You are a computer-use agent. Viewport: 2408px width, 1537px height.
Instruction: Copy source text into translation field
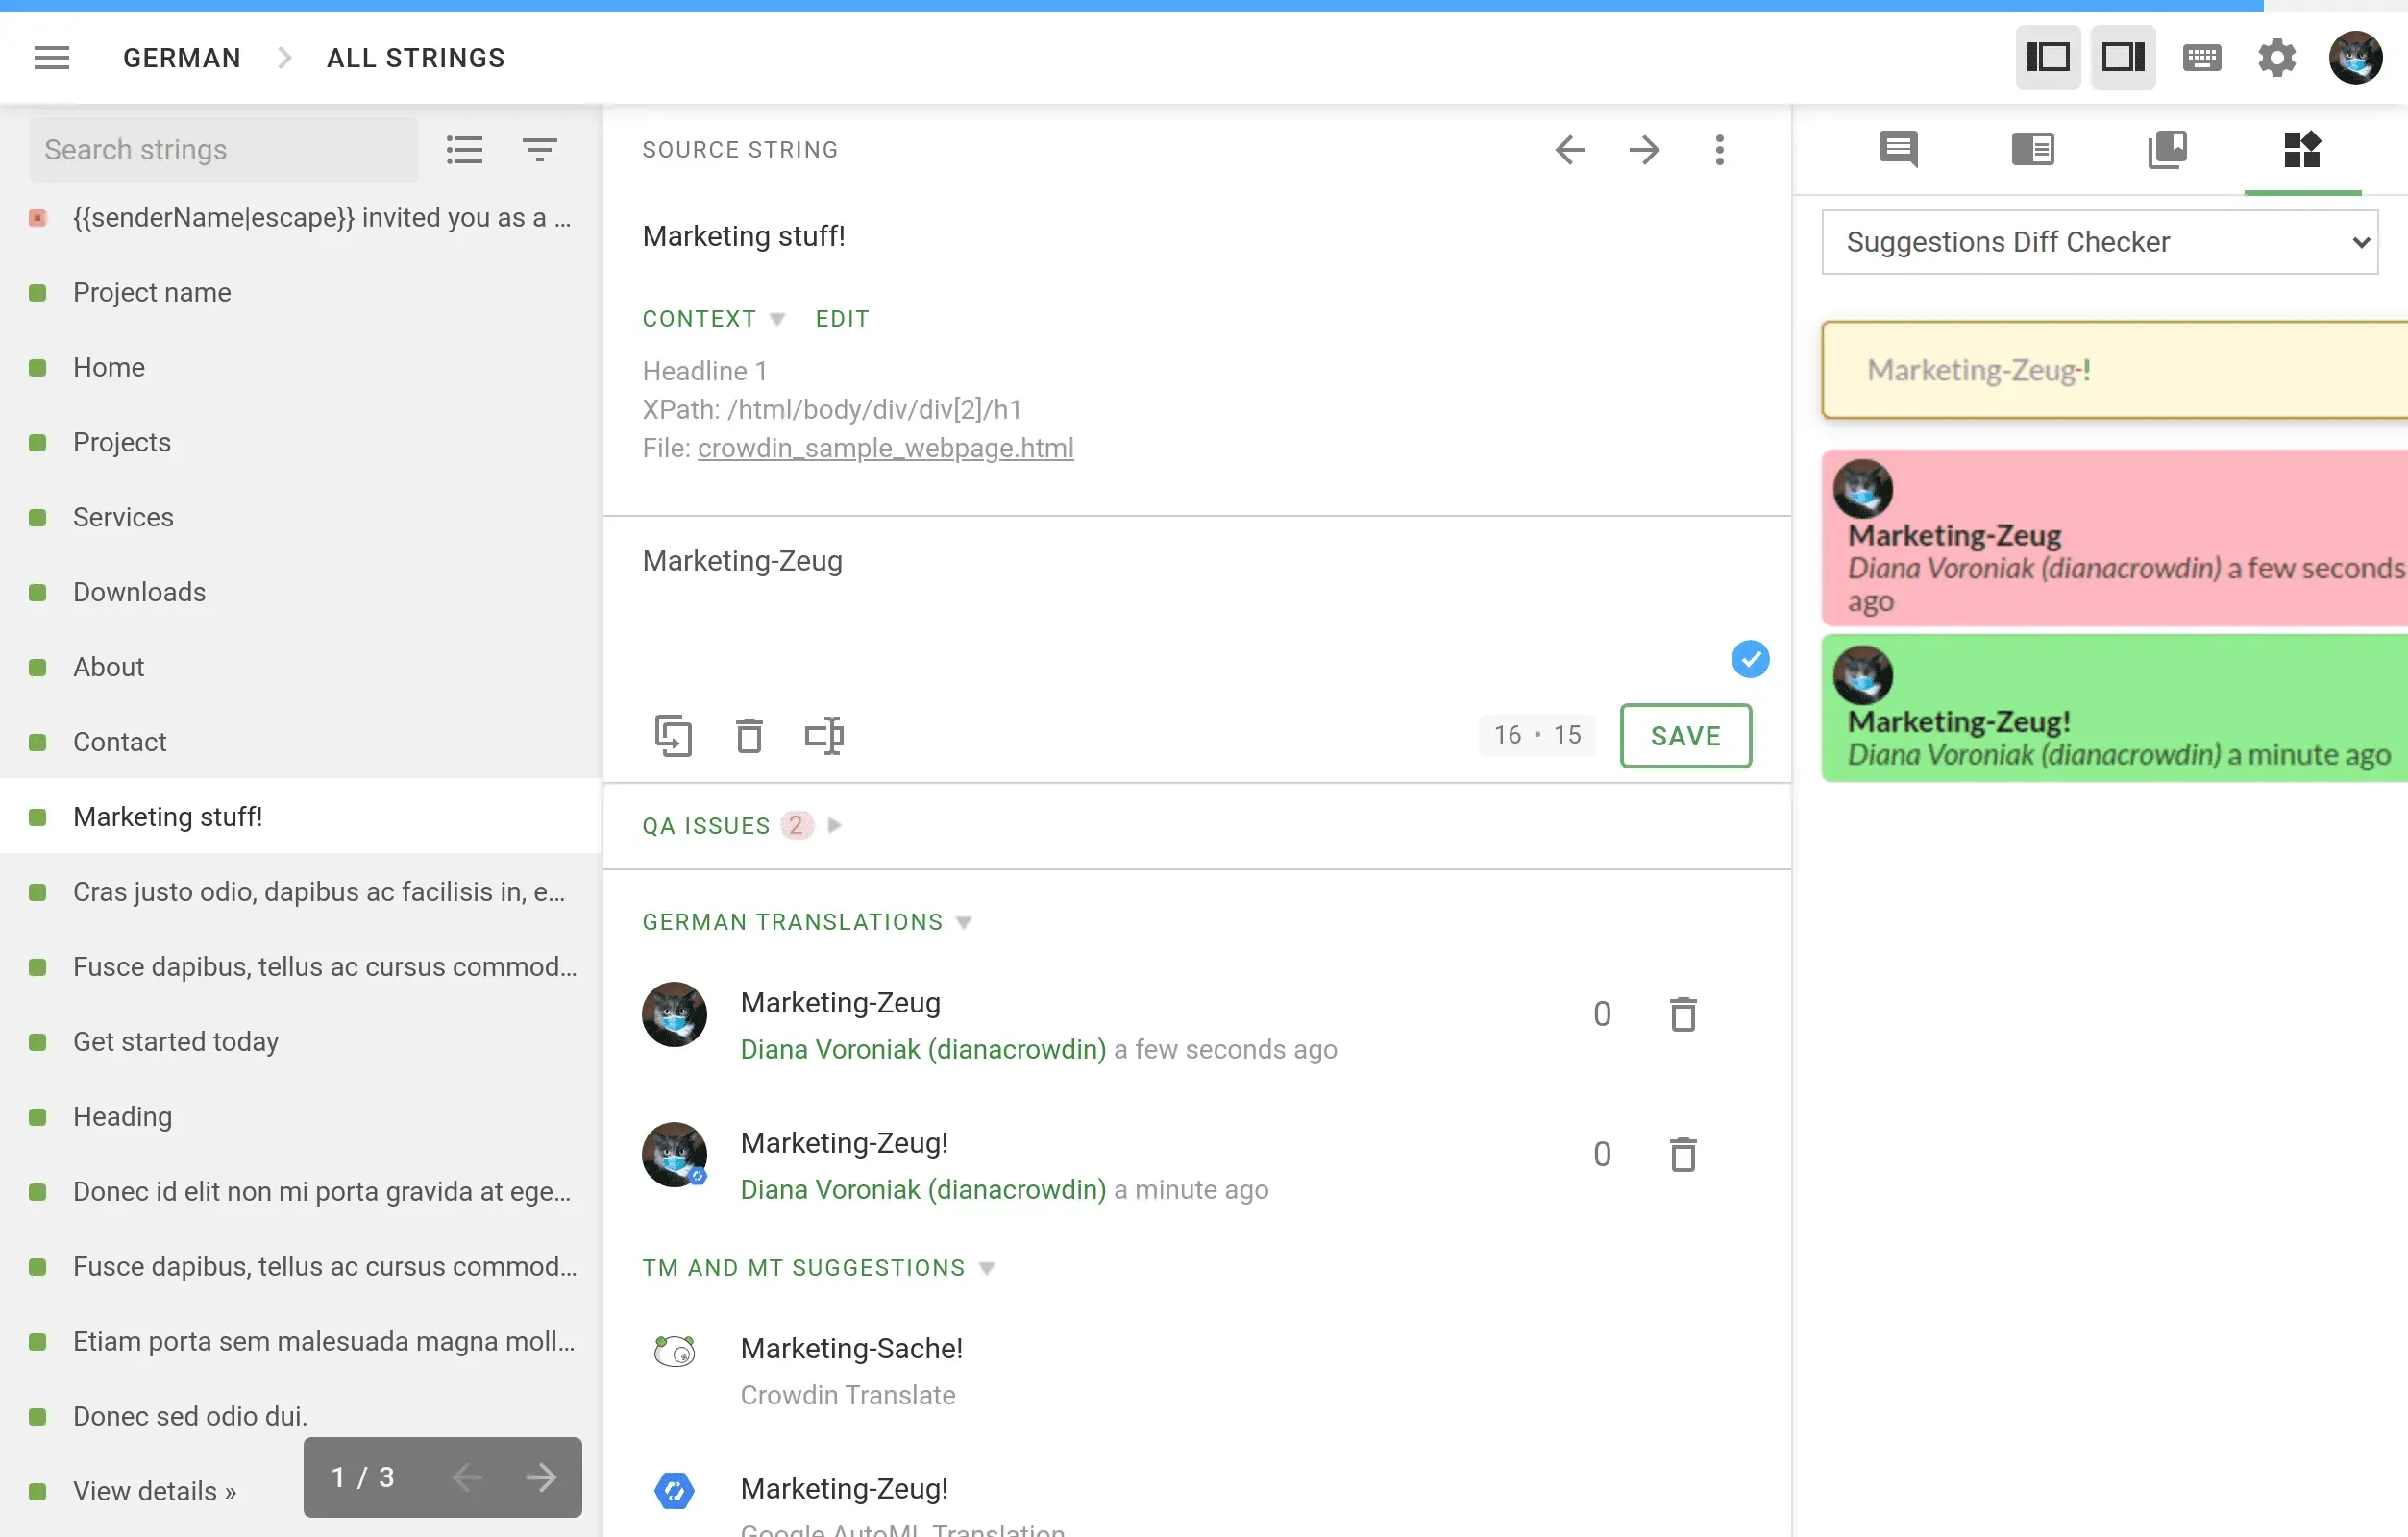click(x=673, y=736)
